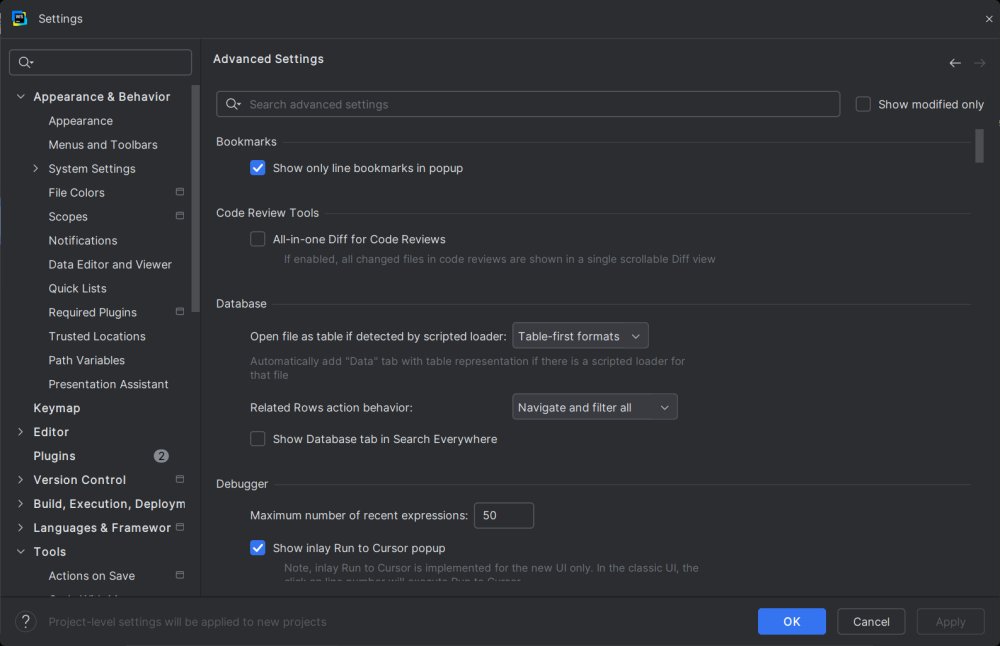Enable the Show modified only checkbox
The width and height of the screenshot is (1000, 646).
click(x=863, y=104)
